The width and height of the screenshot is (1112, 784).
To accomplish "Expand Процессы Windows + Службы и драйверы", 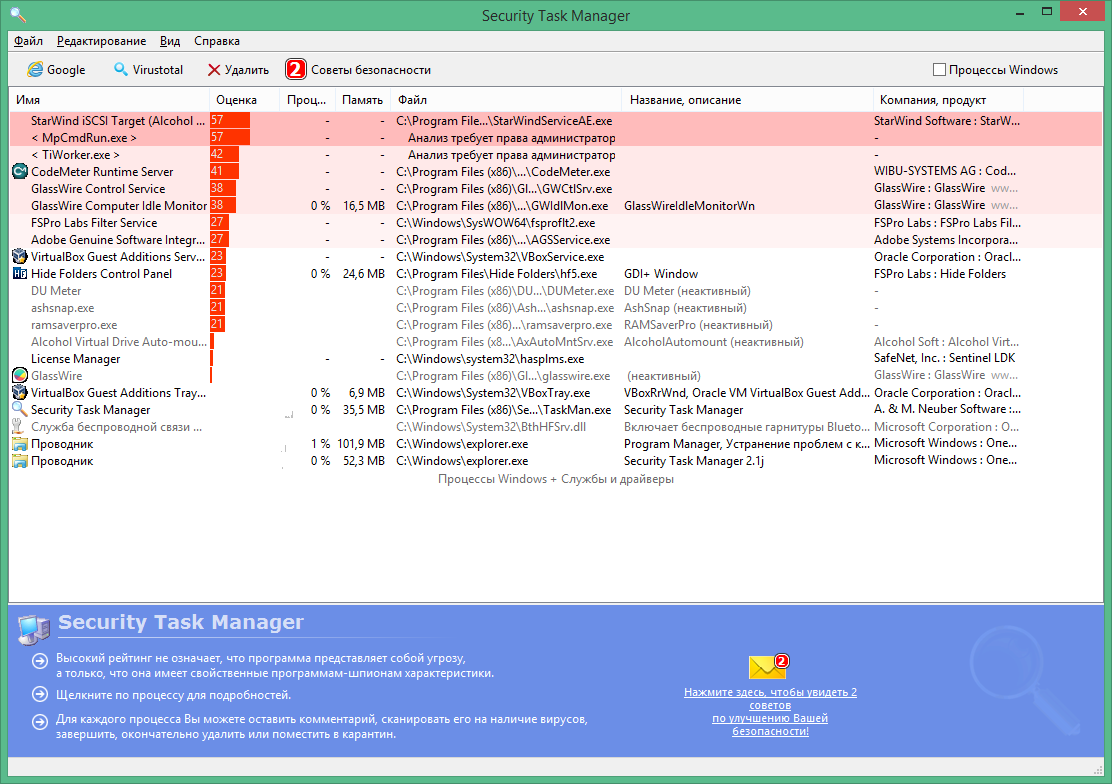I will pos(556,478).
